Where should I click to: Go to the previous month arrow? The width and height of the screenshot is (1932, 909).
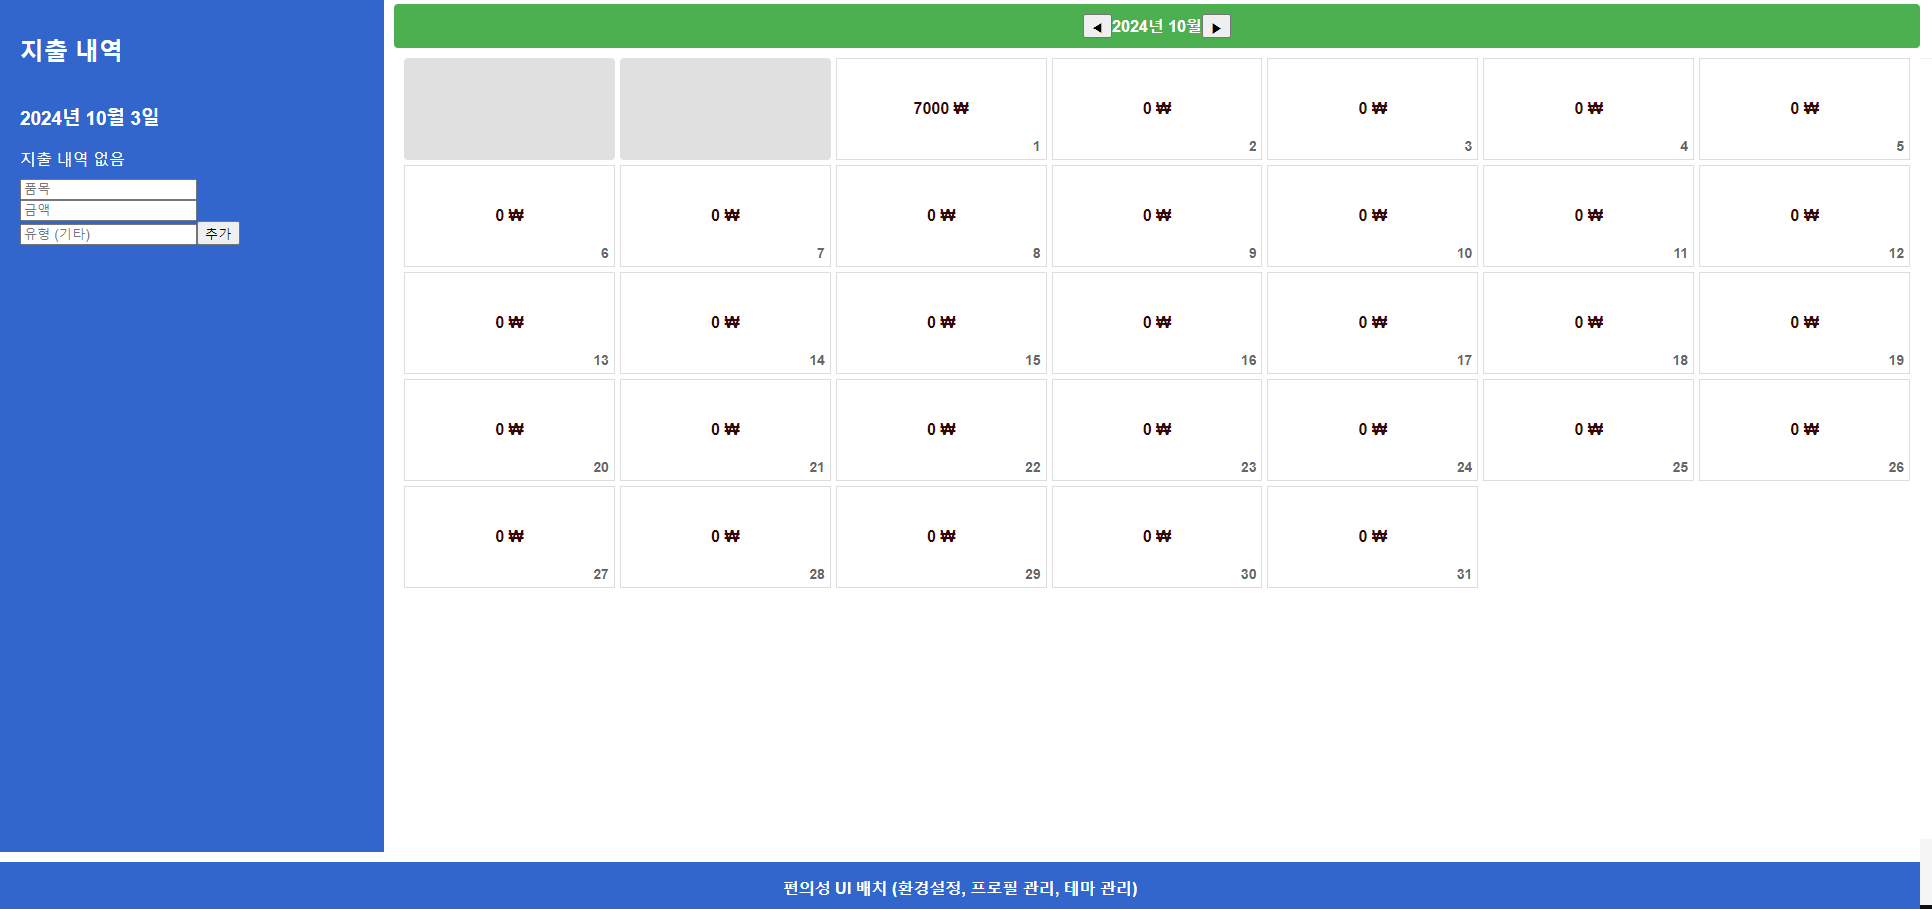point(1097,27)
